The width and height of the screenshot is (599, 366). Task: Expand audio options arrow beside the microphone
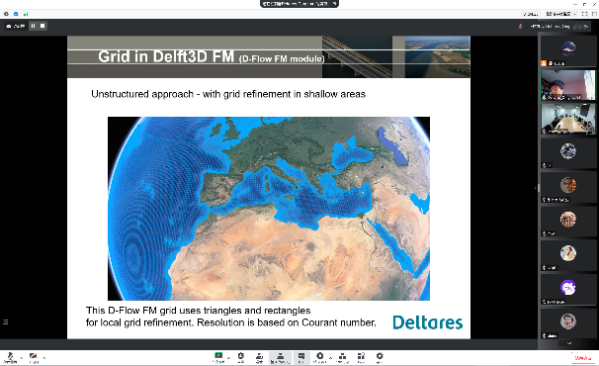click(21, 358)
